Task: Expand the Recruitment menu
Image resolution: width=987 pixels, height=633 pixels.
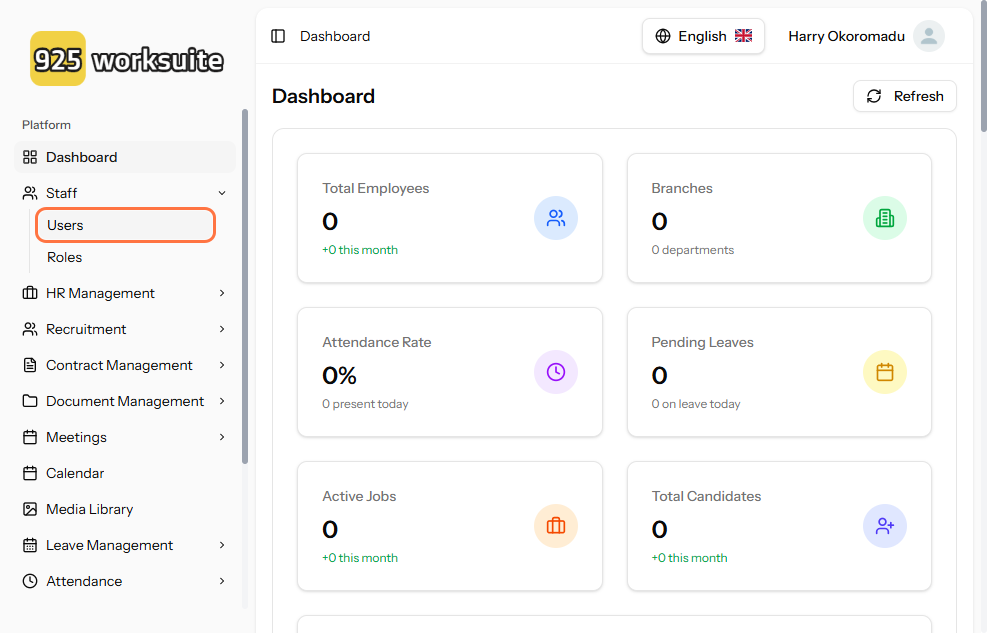Action: pos(222,329)
